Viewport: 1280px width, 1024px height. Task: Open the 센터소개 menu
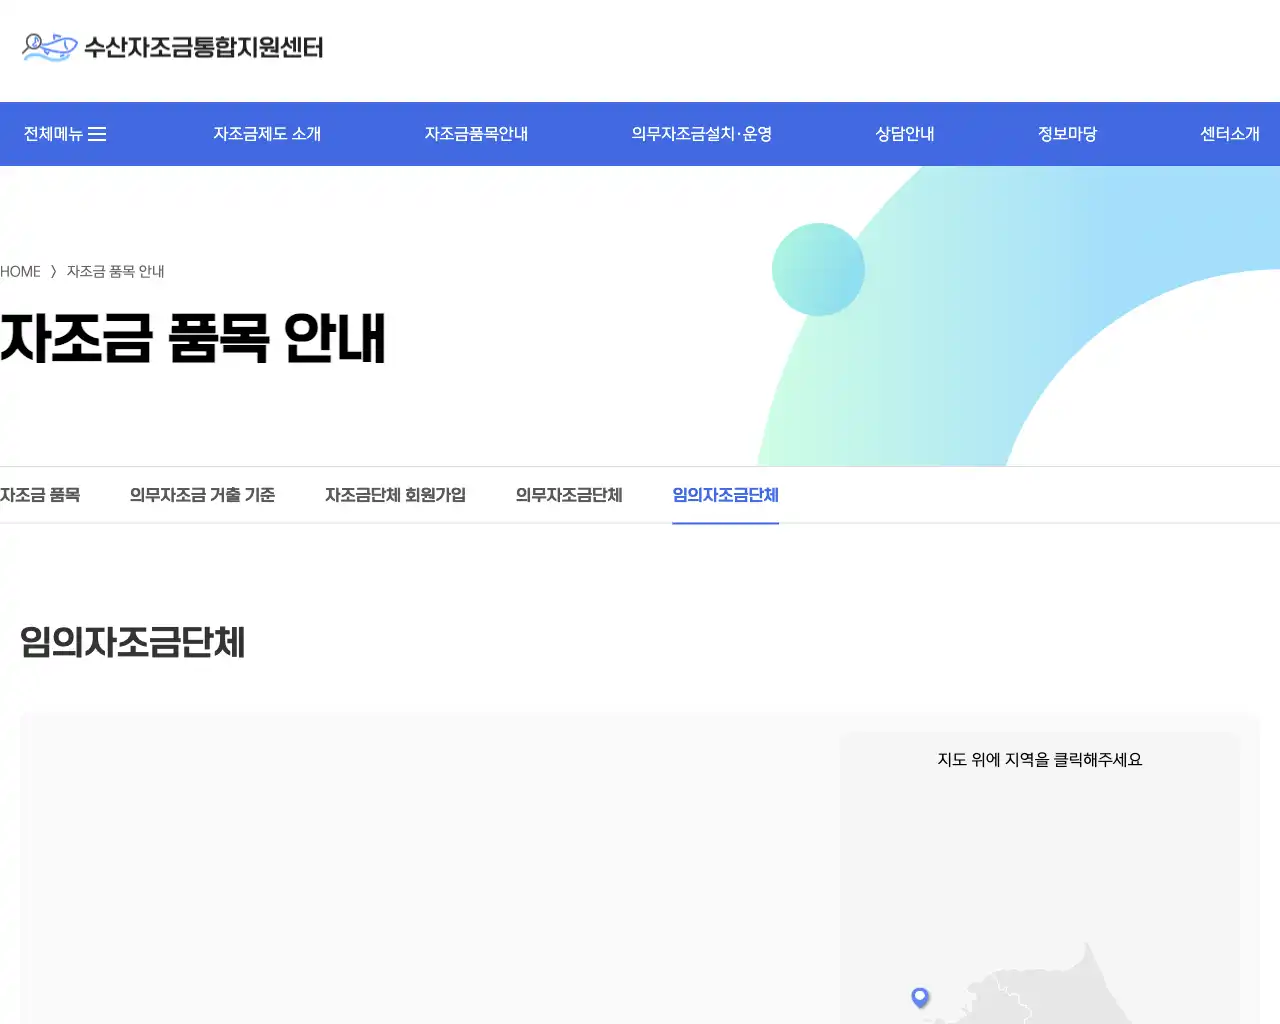1230,133
